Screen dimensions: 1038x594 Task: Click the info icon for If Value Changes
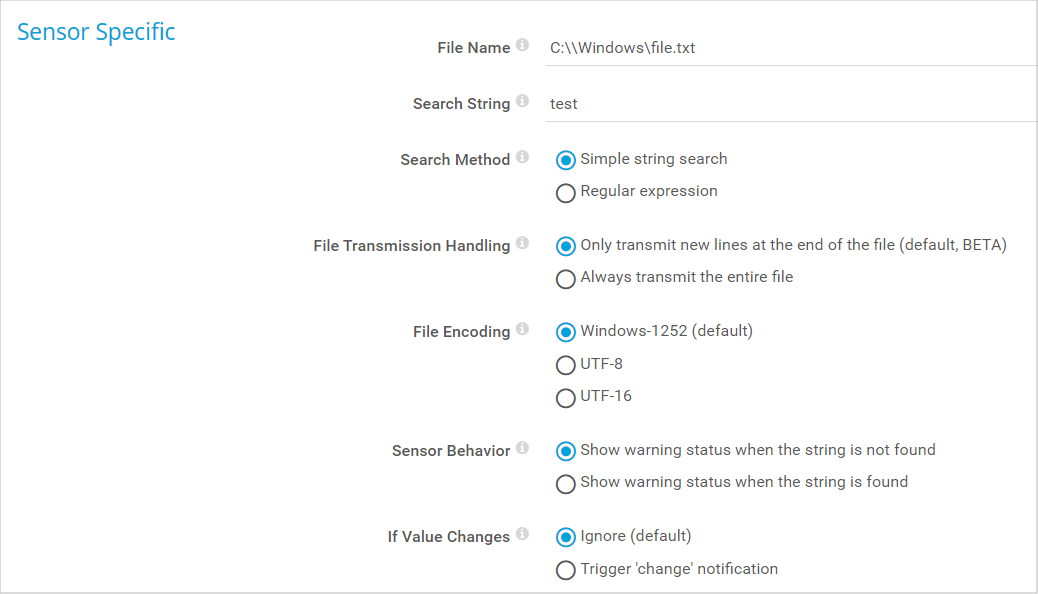pyautogui.click(x=522, y=535)
